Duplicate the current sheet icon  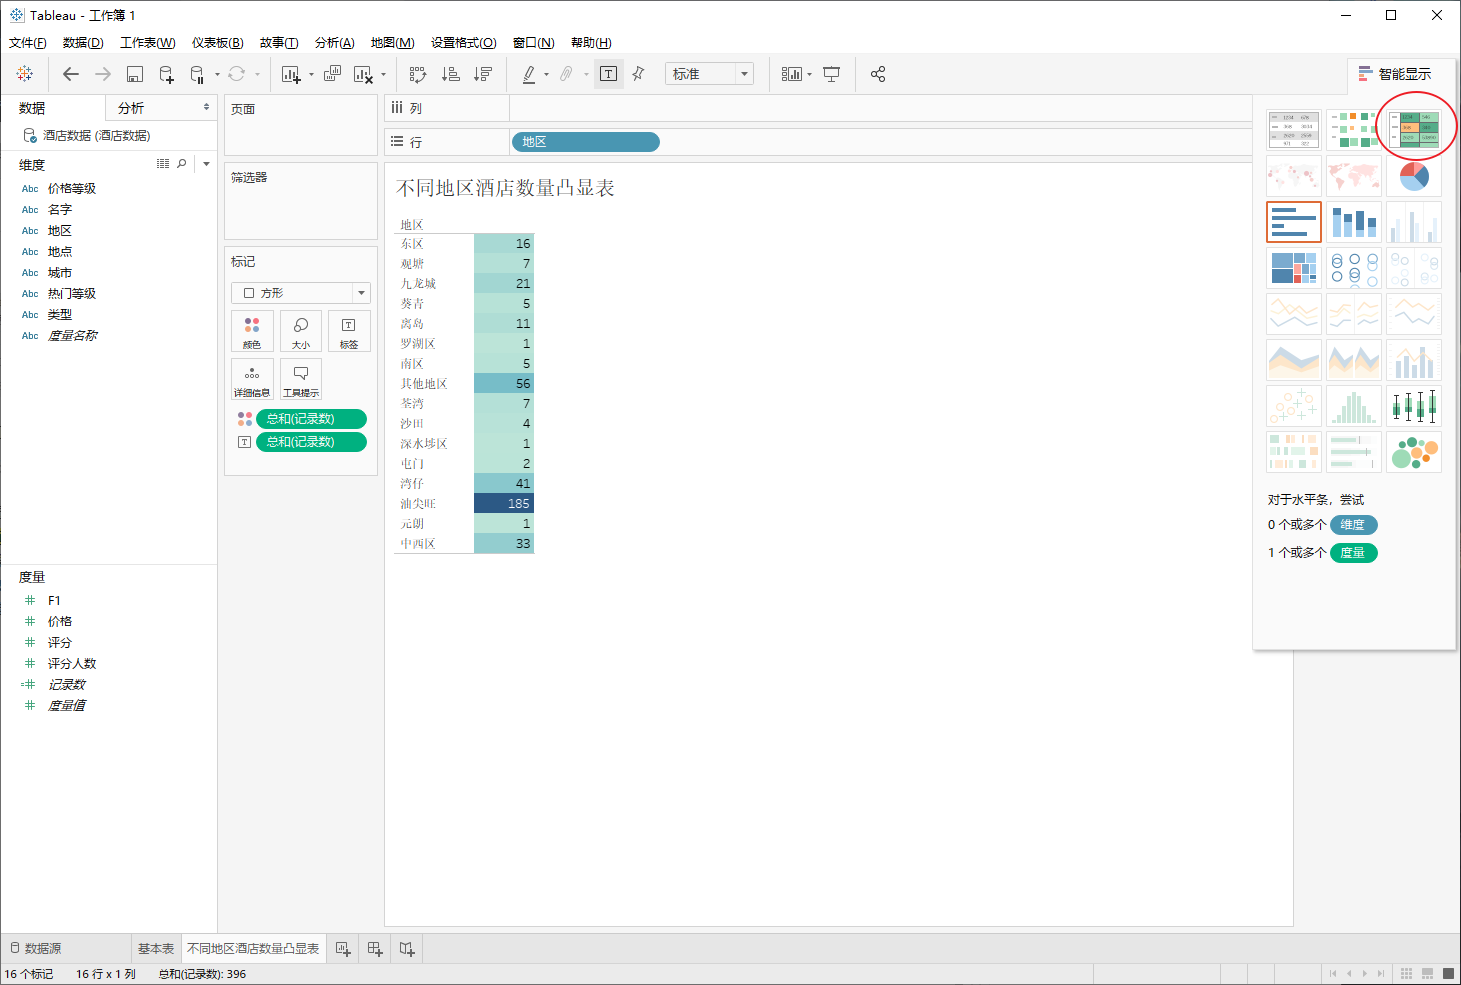(333, 74)
